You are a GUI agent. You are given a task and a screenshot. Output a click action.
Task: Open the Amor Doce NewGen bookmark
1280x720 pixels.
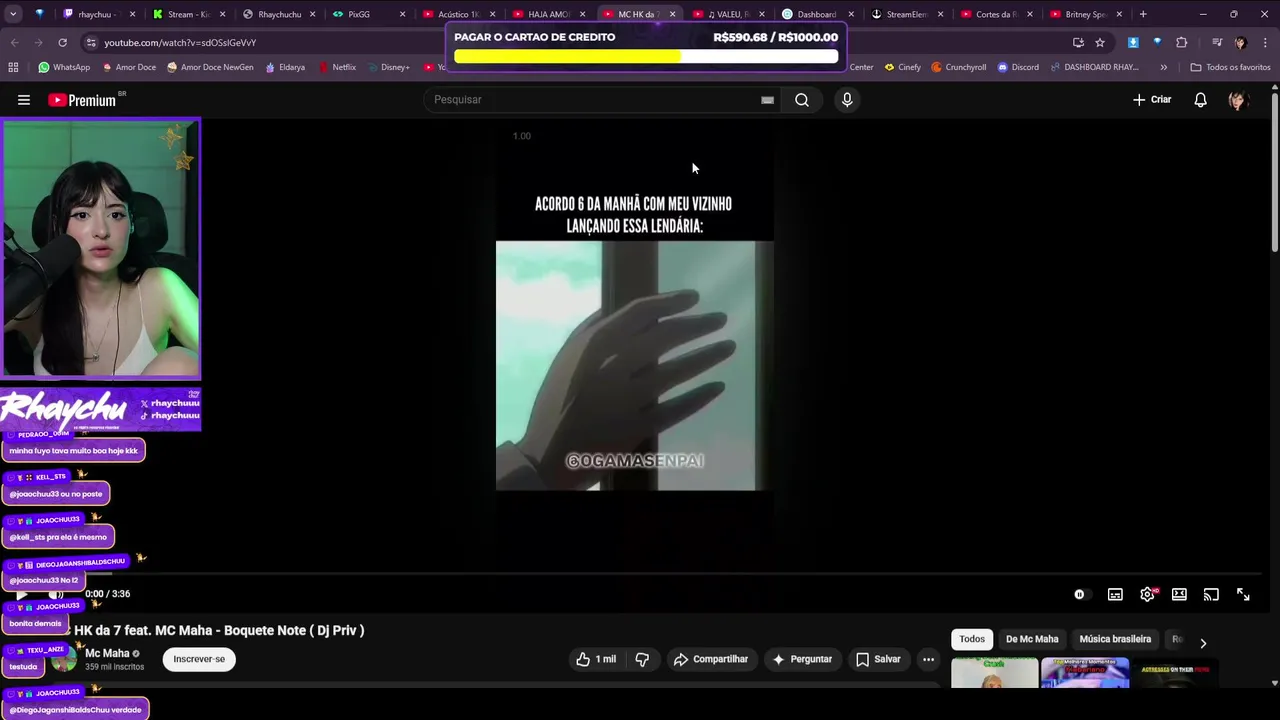(x=210, y=67)
